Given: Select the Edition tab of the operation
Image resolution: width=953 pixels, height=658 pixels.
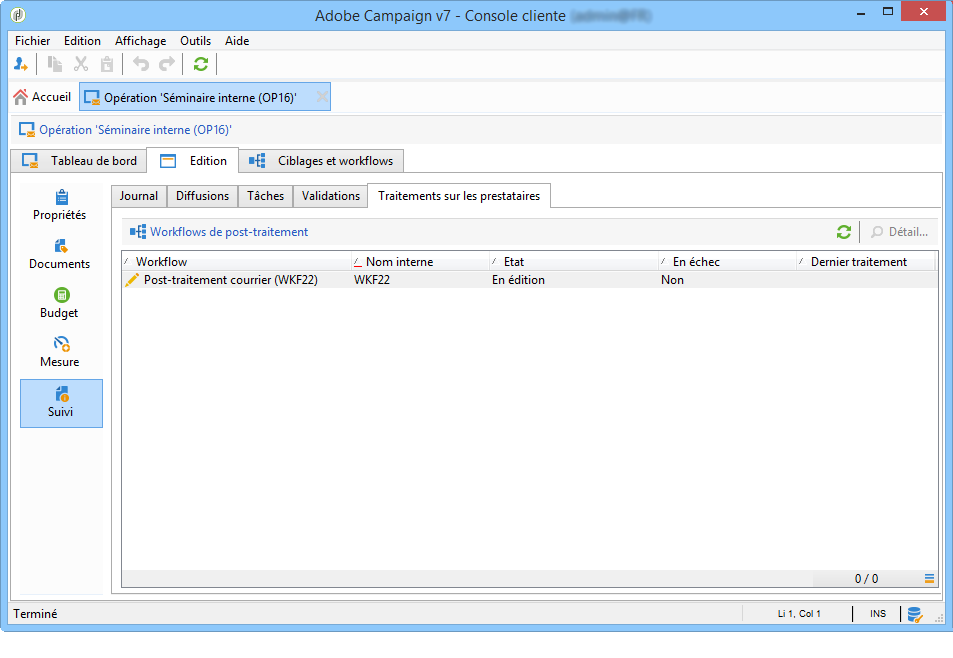Looking at the screenshot, I should click(193, 161).
